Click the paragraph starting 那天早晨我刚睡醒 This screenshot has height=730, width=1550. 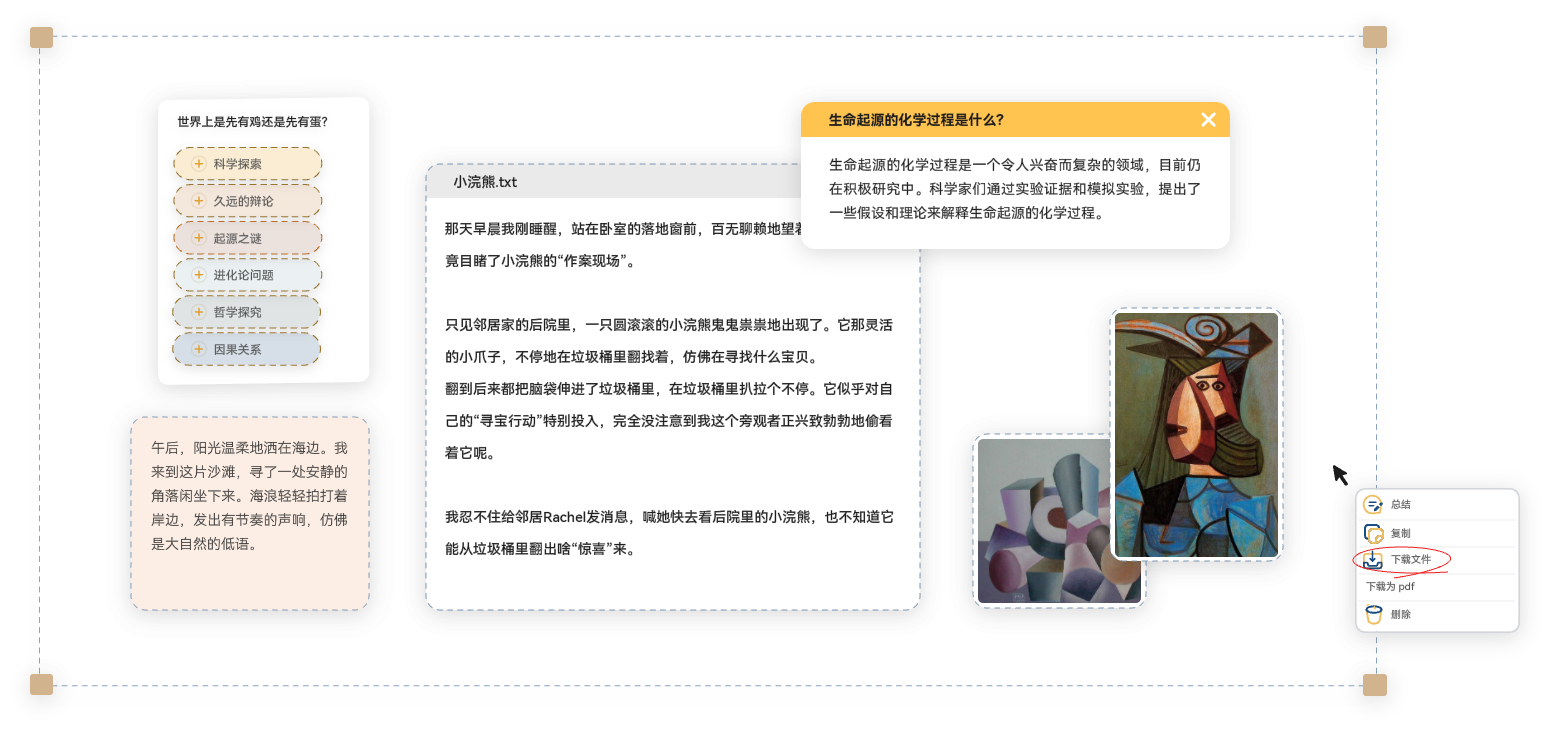pos(624,245)
